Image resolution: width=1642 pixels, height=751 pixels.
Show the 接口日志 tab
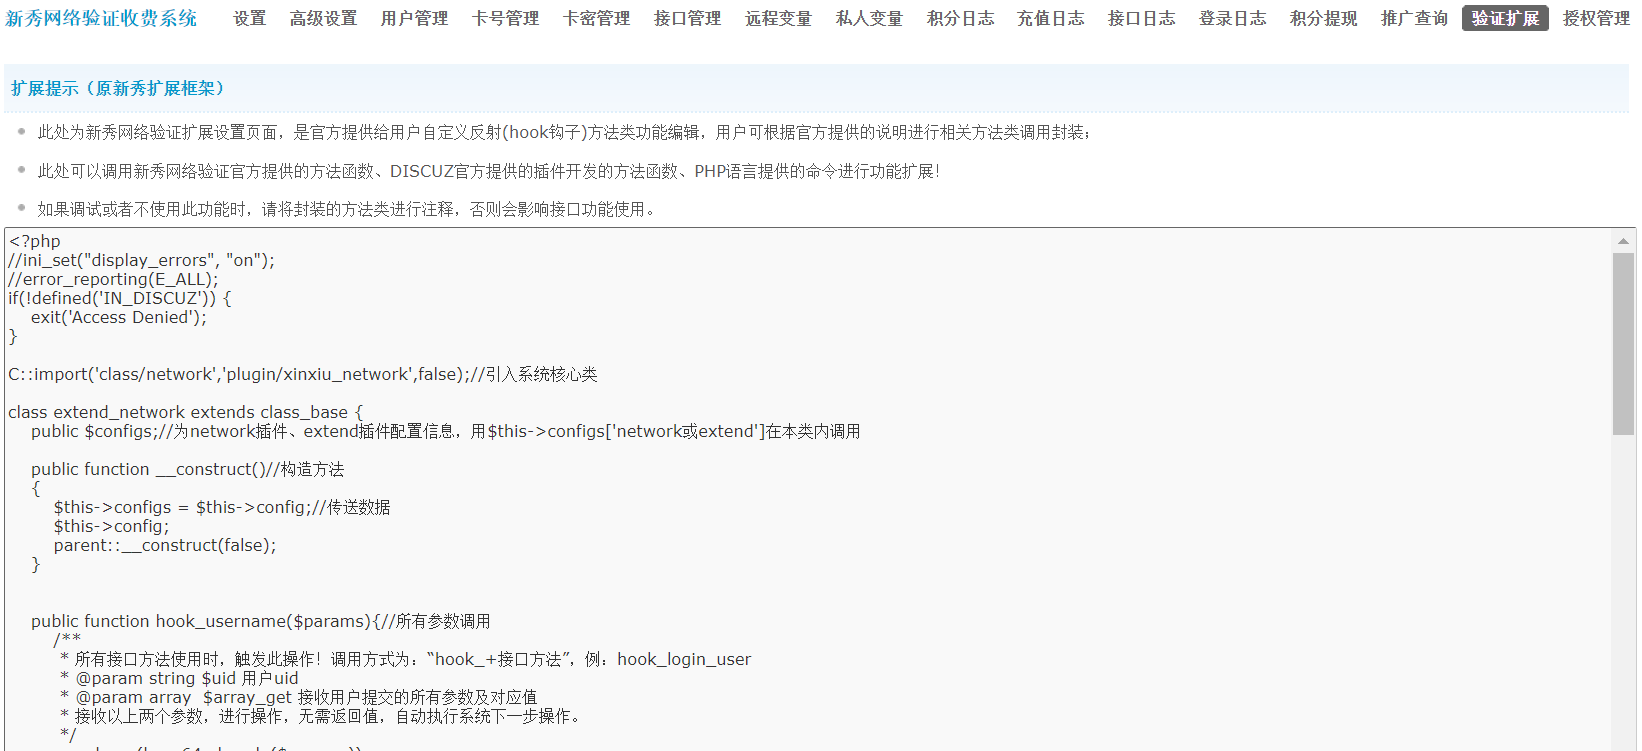coord(1141,18)
